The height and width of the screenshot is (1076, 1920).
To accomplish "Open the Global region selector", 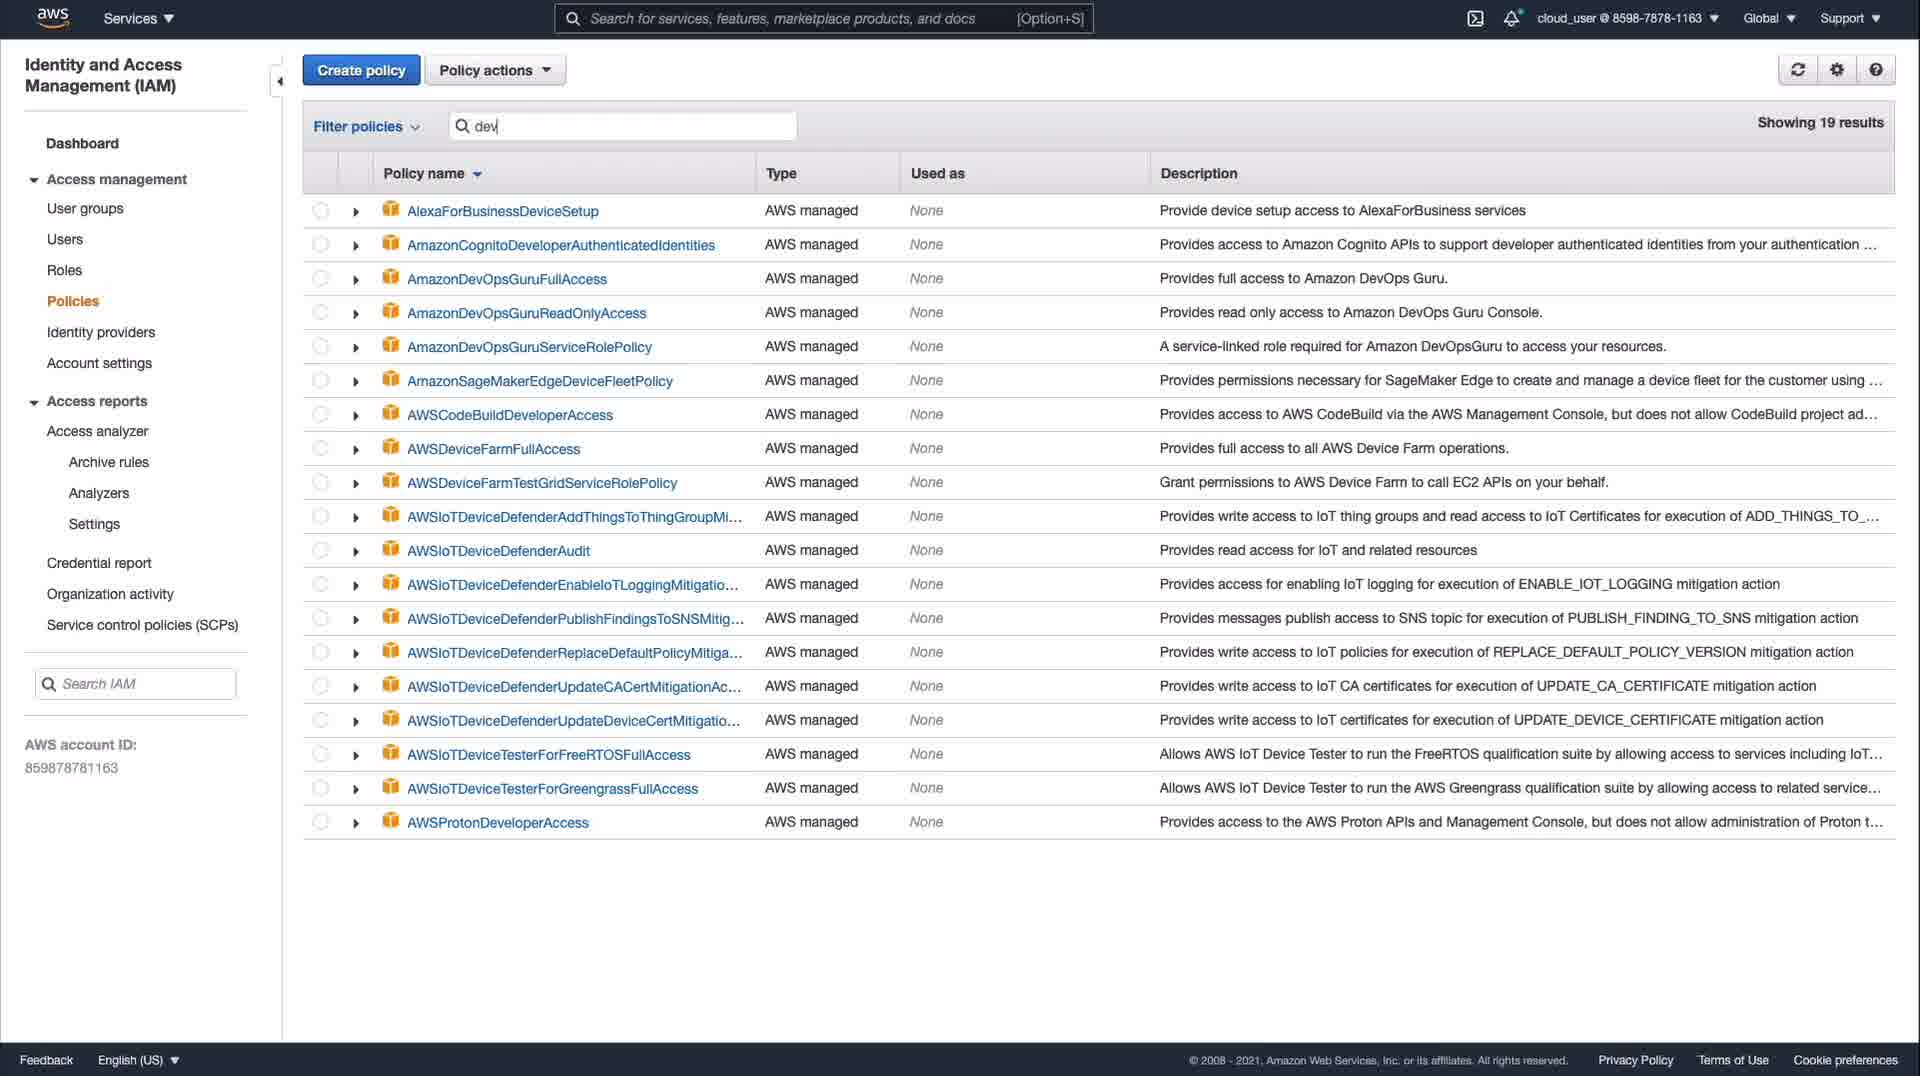I will click(x=1769, y=18).
